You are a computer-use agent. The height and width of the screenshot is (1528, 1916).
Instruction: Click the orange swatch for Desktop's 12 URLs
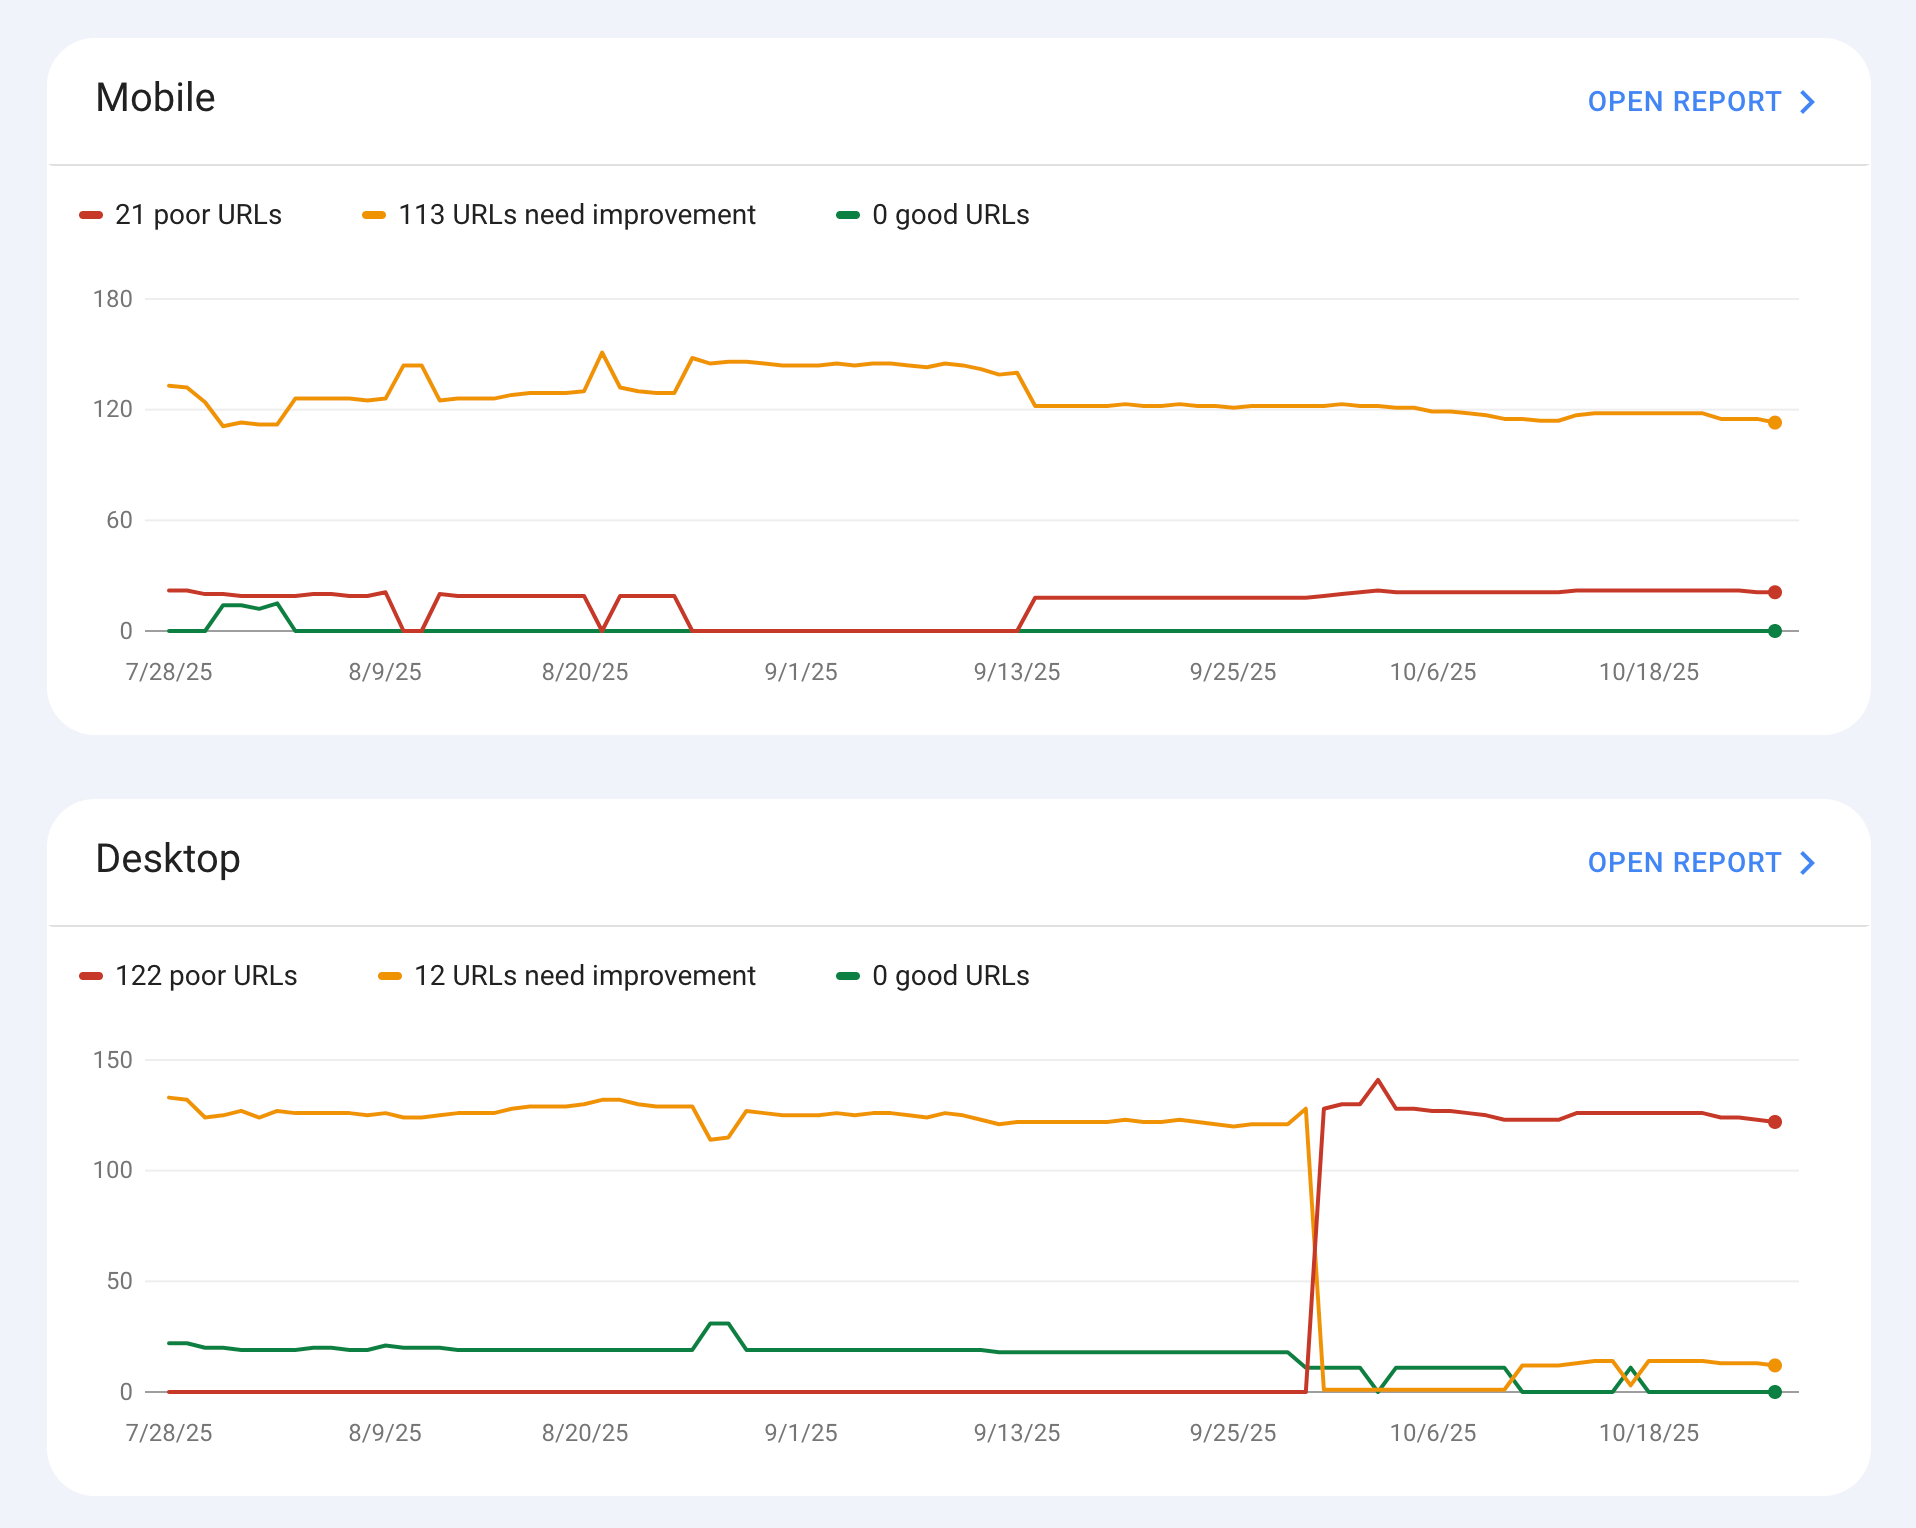(x=390, y=976)
